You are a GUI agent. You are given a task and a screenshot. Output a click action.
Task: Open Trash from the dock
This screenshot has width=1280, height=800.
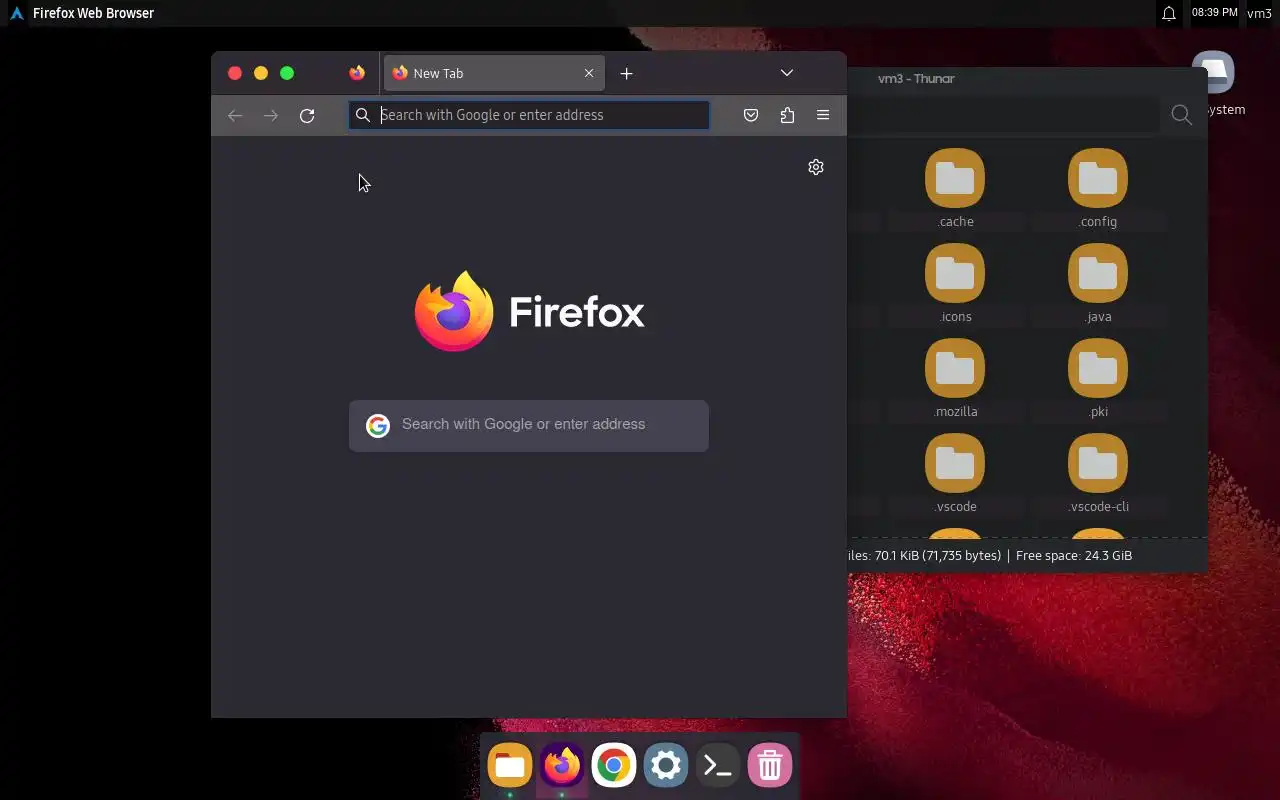770,767
